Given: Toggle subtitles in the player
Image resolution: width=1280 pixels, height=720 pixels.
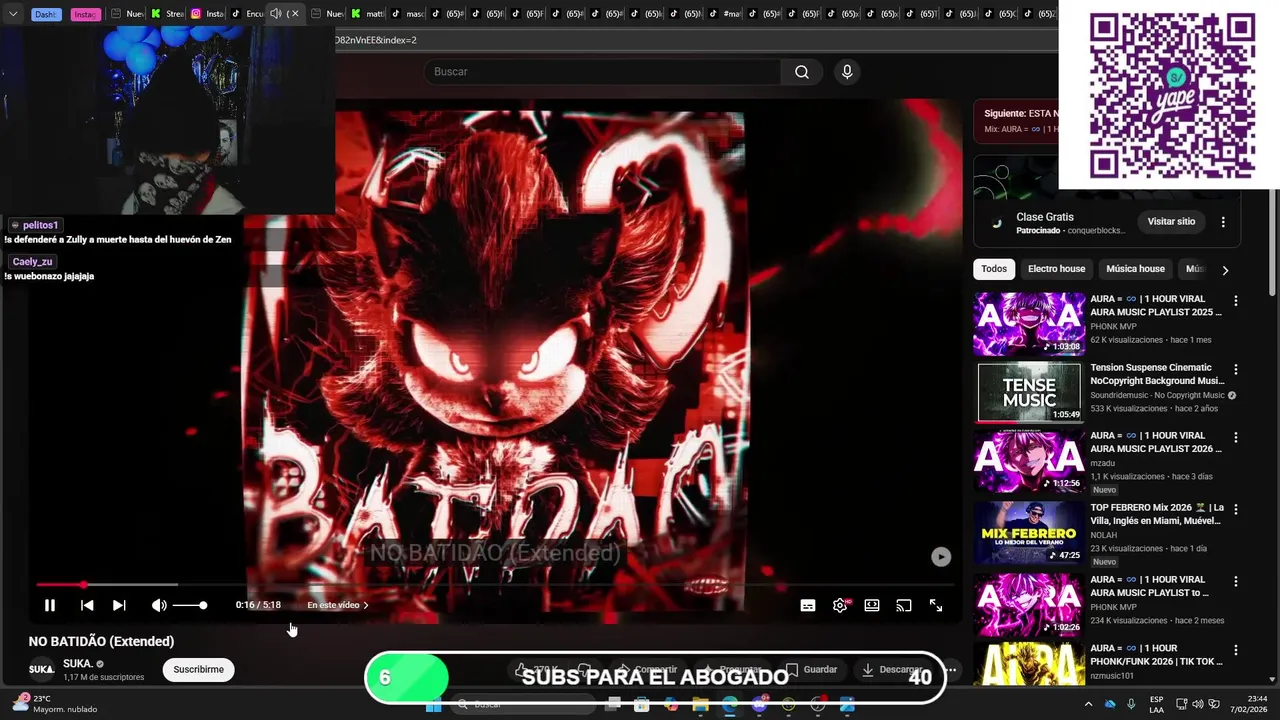Looking at the screenshot, I should (x=808, y=605).
